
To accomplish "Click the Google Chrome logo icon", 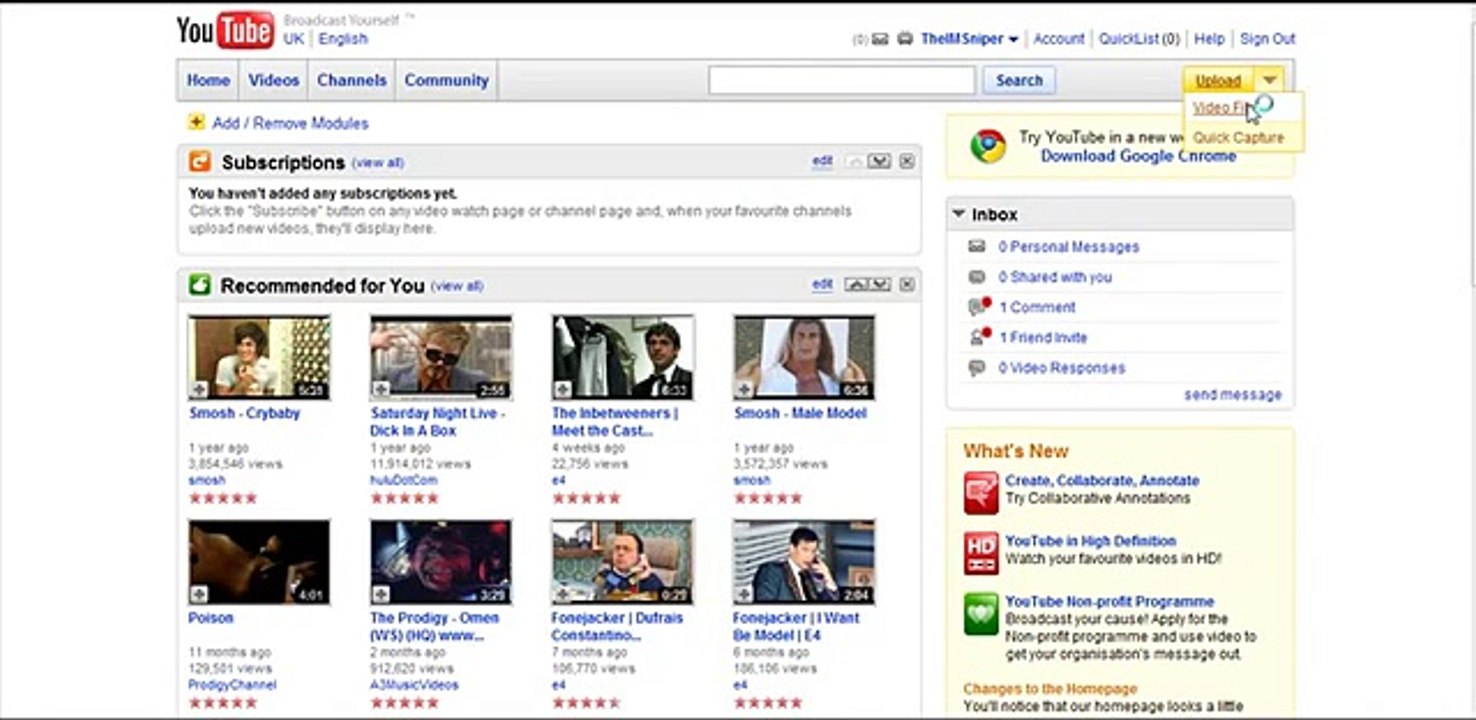I will pyautogui.click(x=988, y=146).
